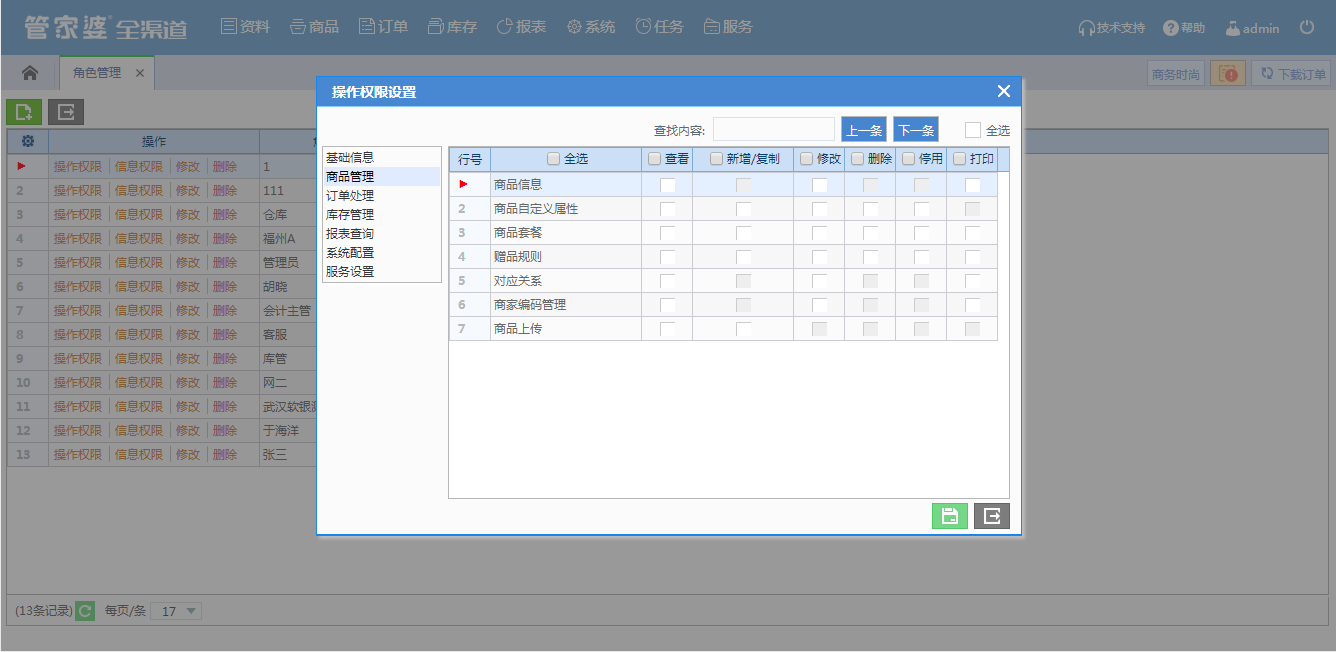Tick the 打印 column header checkbox
The image size is (1336, 652).
click(x=960, y=159)
